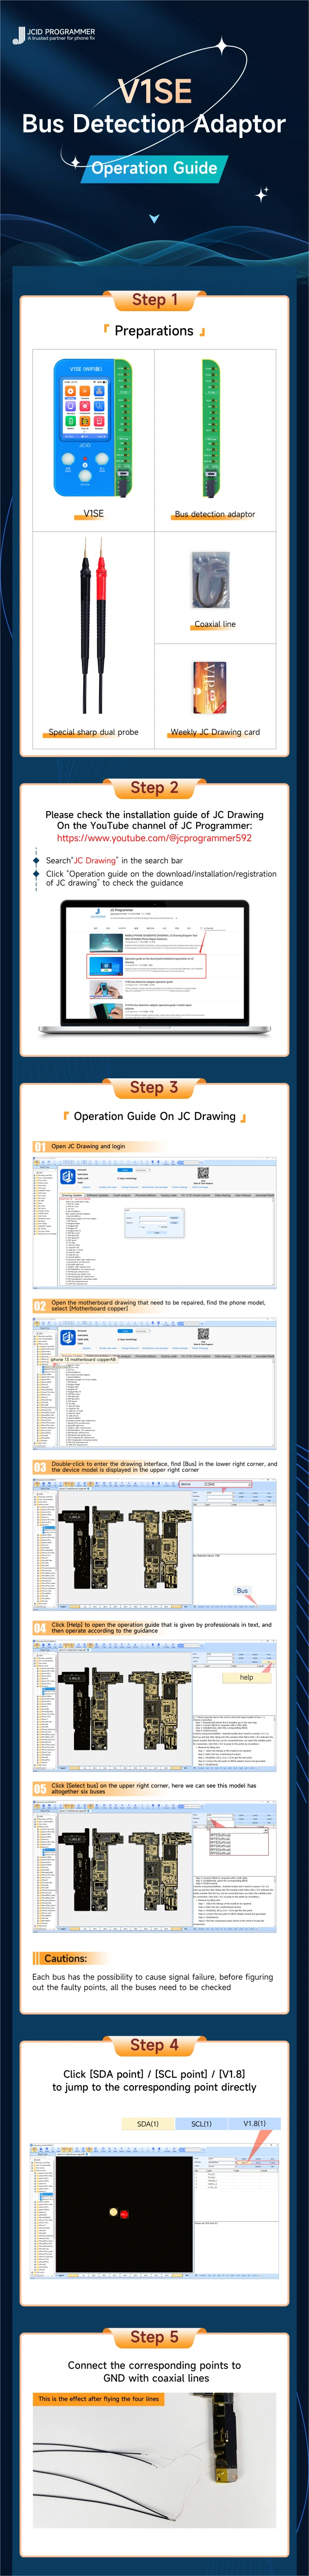The image size is (309, 2576).
Task: Click the V1.8(1) point label
Action: click(x=255, y=2123)
